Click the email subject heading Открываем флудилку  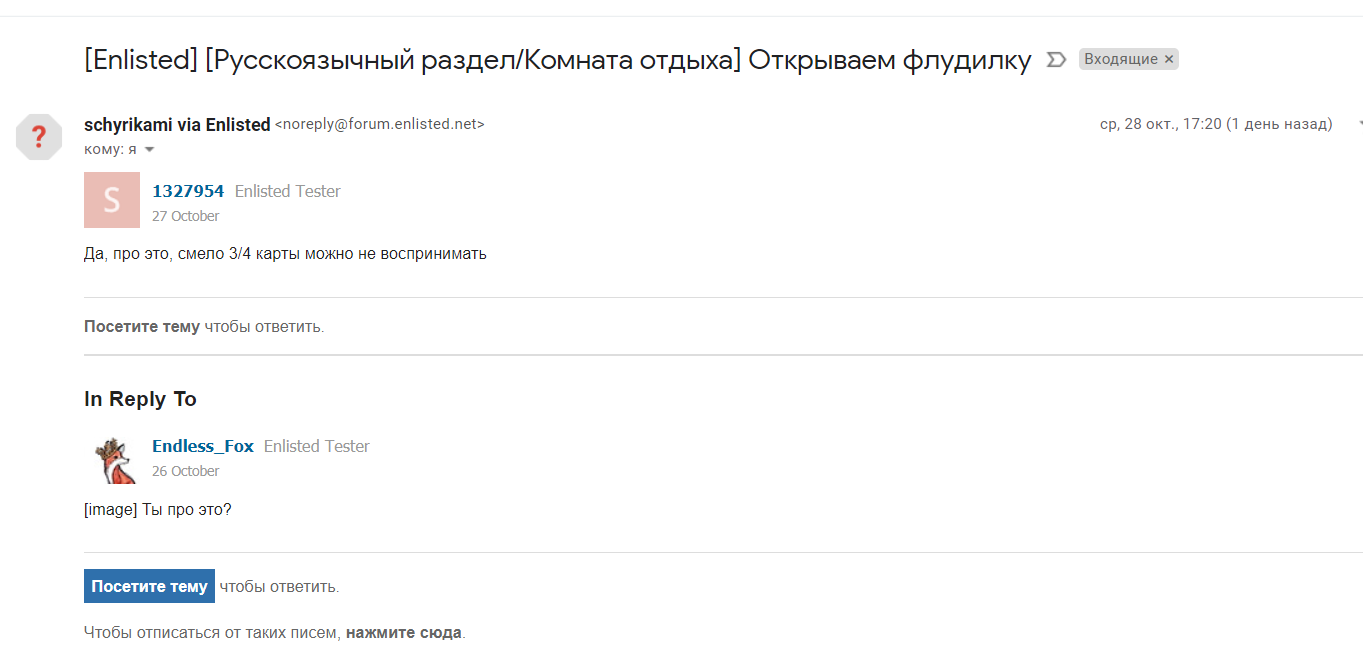[x=557, y=60]
